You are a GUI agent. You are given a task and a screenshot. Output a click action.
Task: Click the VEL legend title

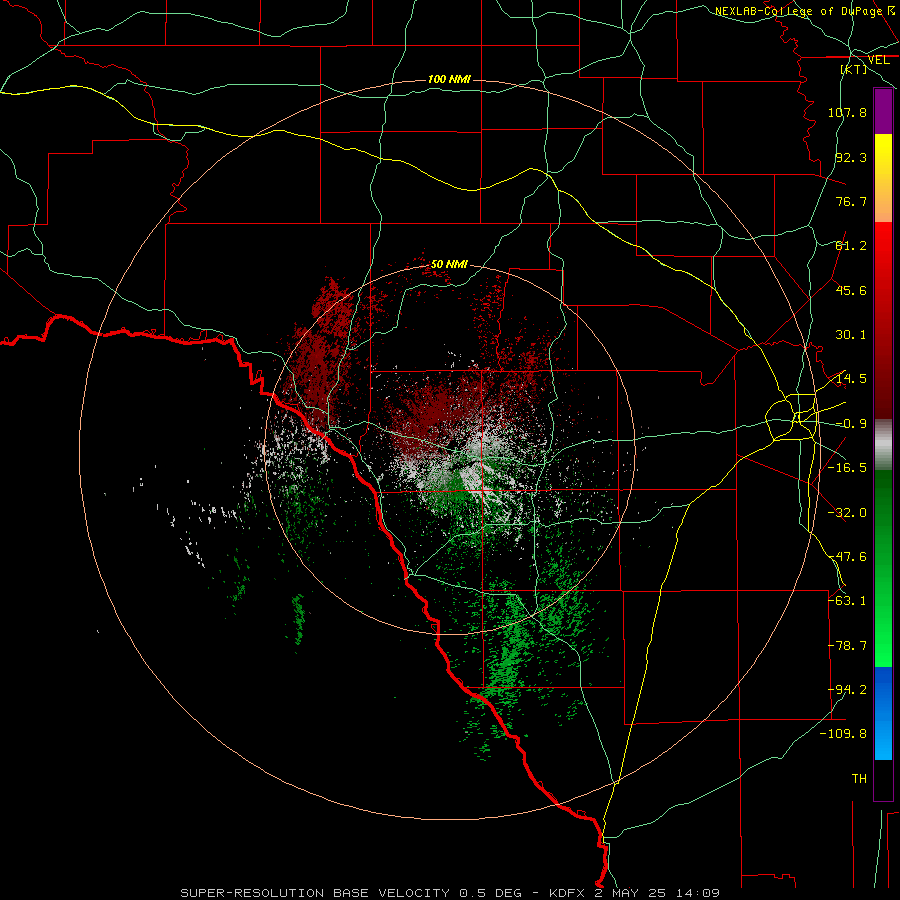879,60
